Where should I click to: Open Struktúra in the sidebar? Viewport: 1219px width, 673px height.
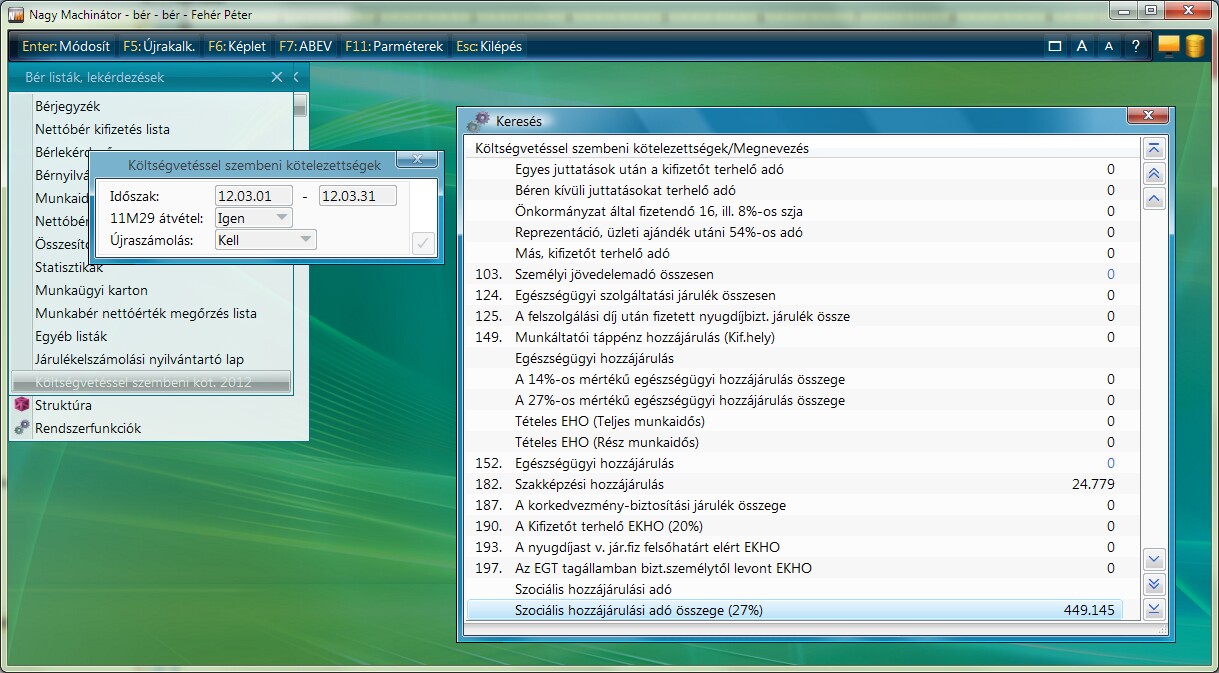coord(63,405)
